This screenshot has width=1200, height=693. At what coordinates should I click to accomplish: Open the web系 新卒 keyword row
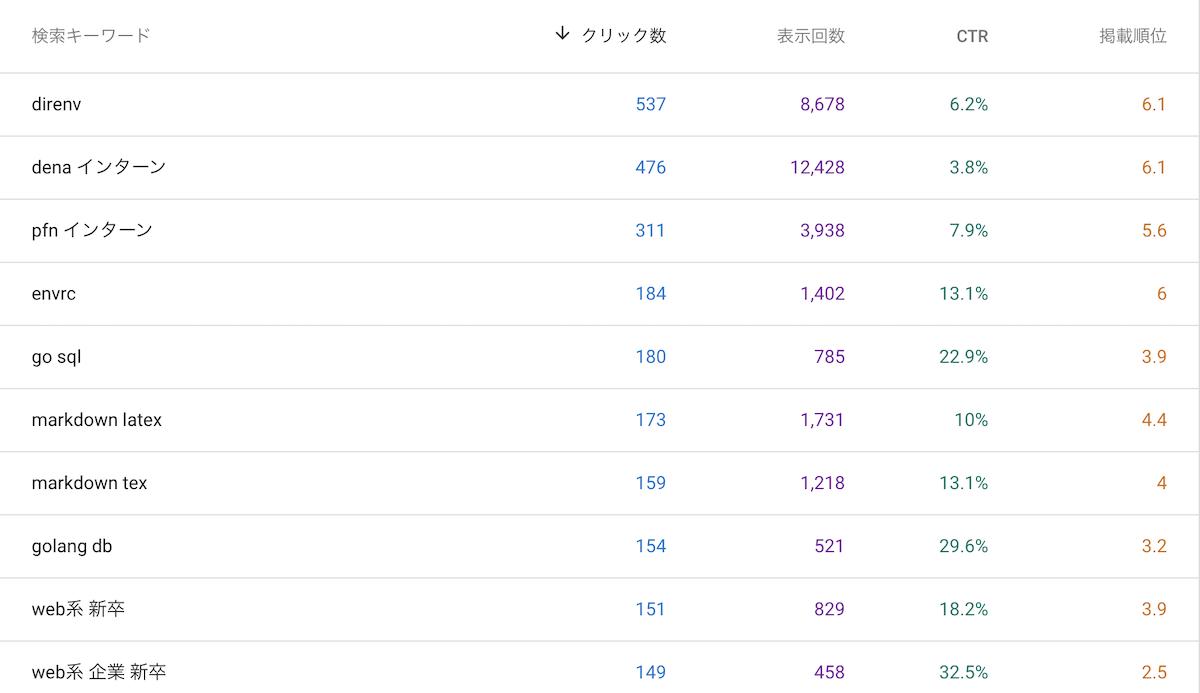(78, 609)
